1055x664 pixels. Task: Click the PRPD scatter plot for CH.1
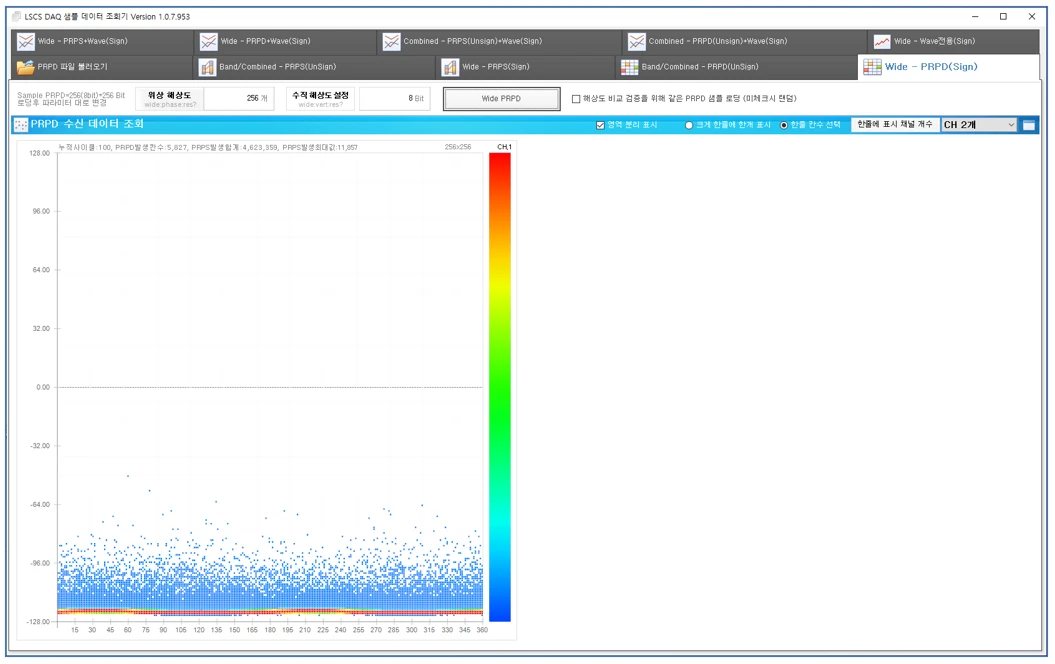point(270,388)
